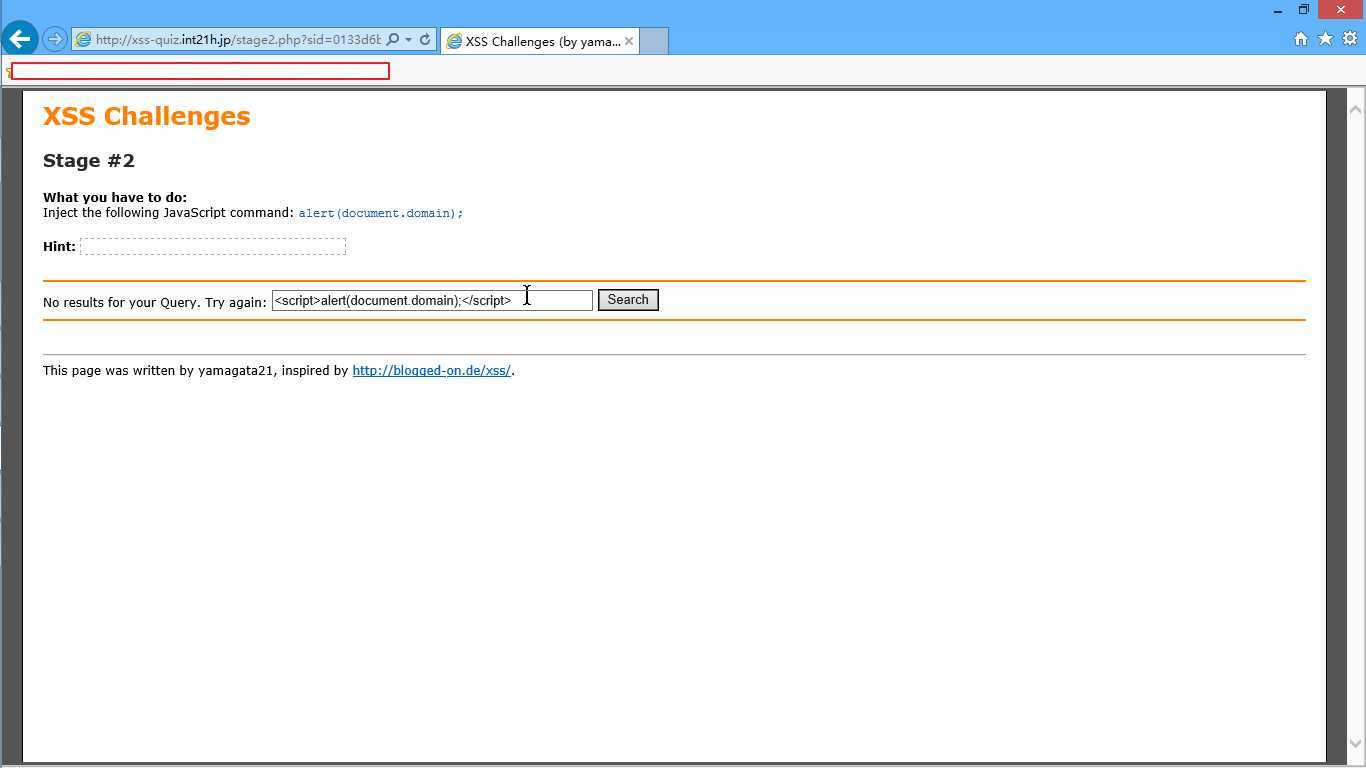The image size is (1366, 768).
Task: Click the 'What you have to do:' label
Action: coord(115,197)
